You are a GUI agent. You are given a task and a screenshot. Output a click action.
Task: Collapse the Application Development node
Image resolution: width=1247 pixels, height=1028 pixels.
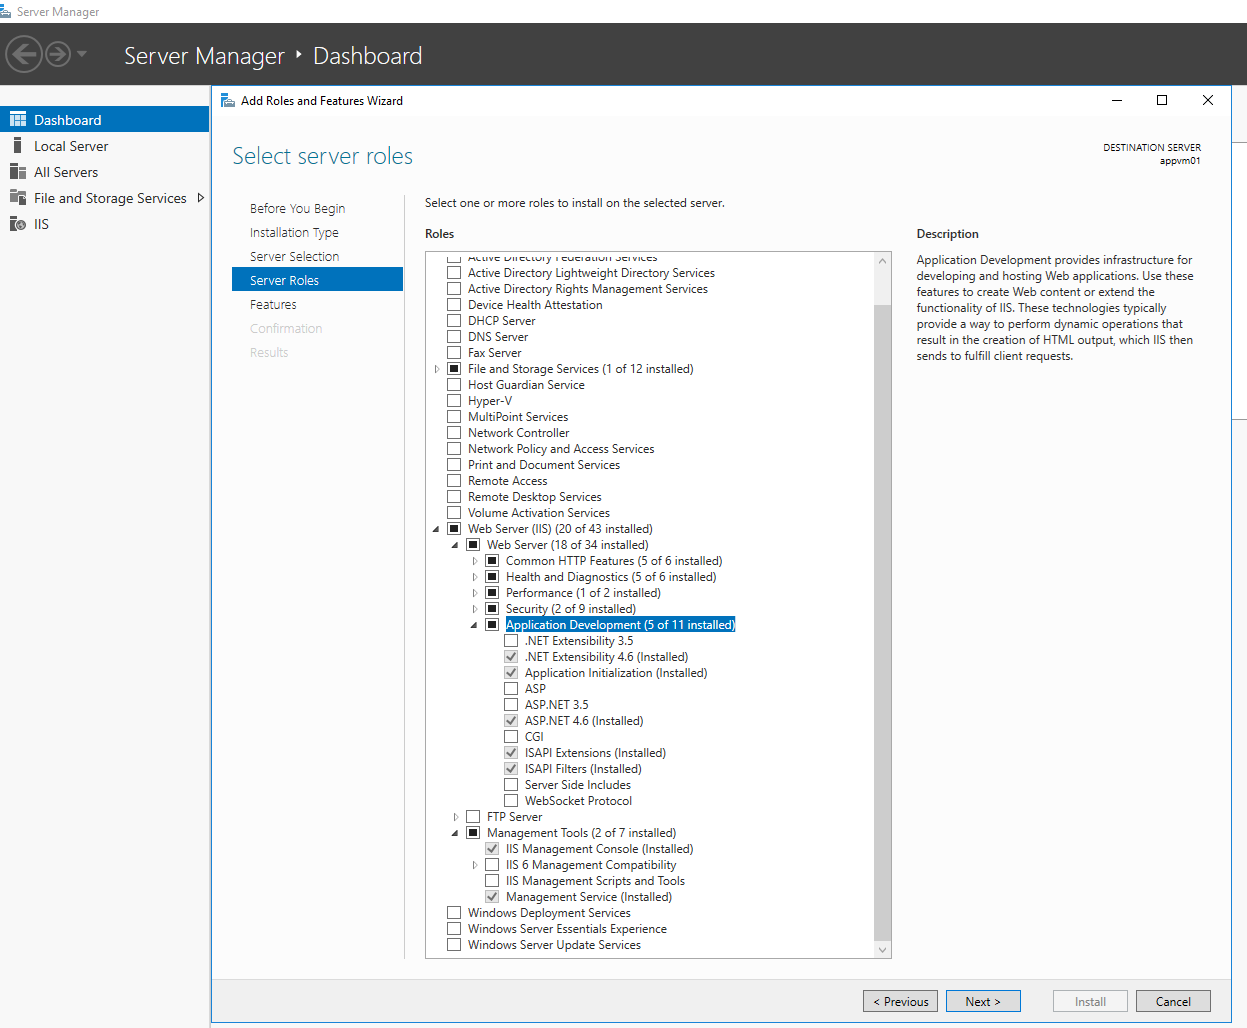[x=474, y=625]
